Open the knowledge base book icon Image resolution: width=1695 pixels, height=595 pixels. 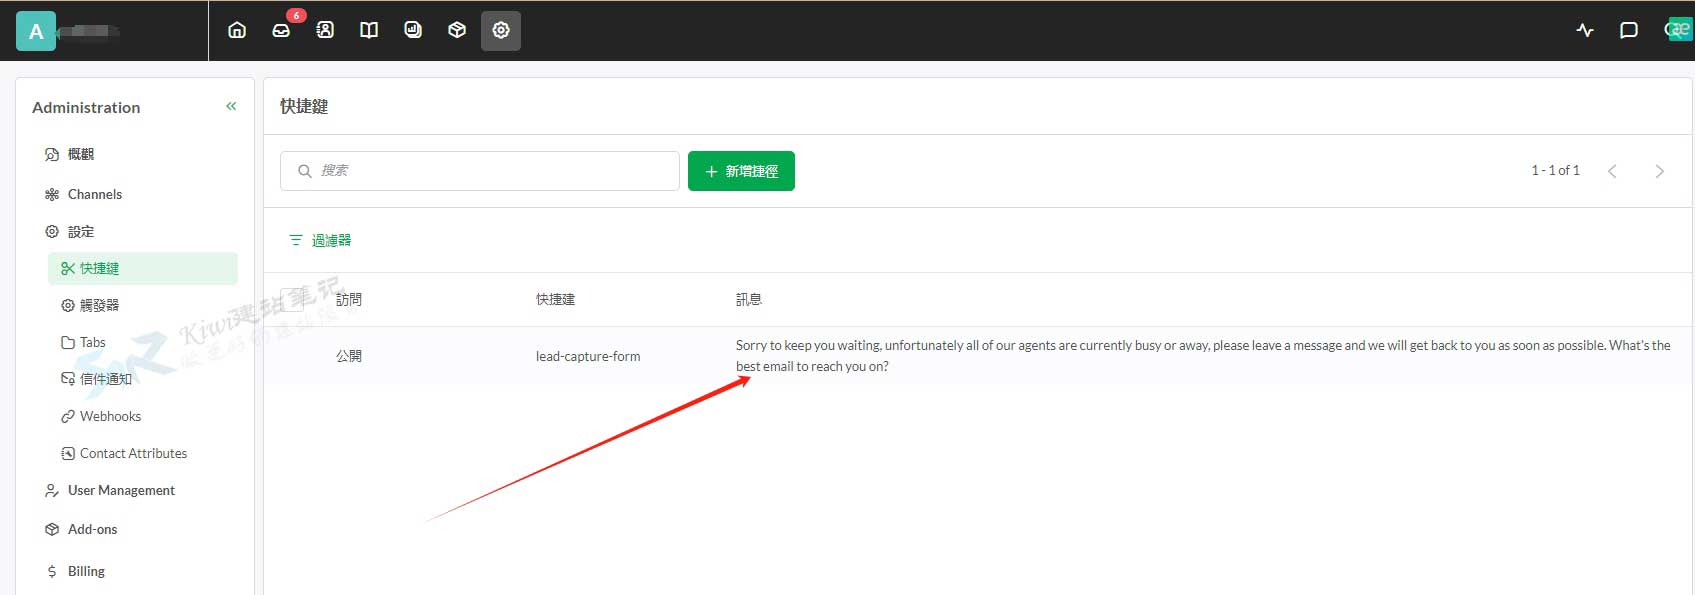[x=369, y=30]
